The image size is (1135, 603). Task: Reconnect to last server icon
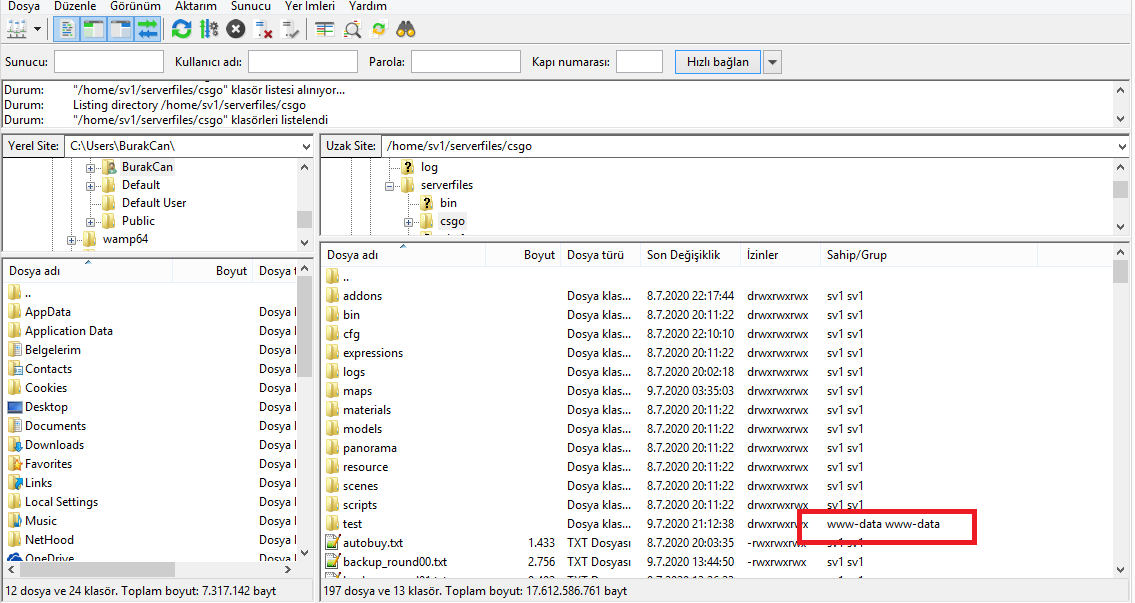click(290, 30)
